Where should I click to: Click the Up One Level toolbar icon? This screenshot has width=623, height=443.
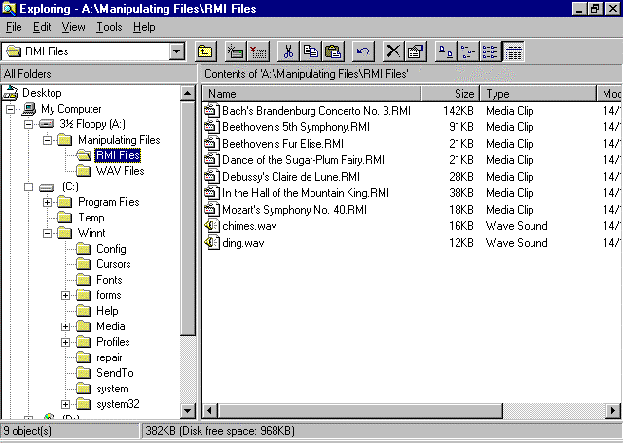coord(205,51)
